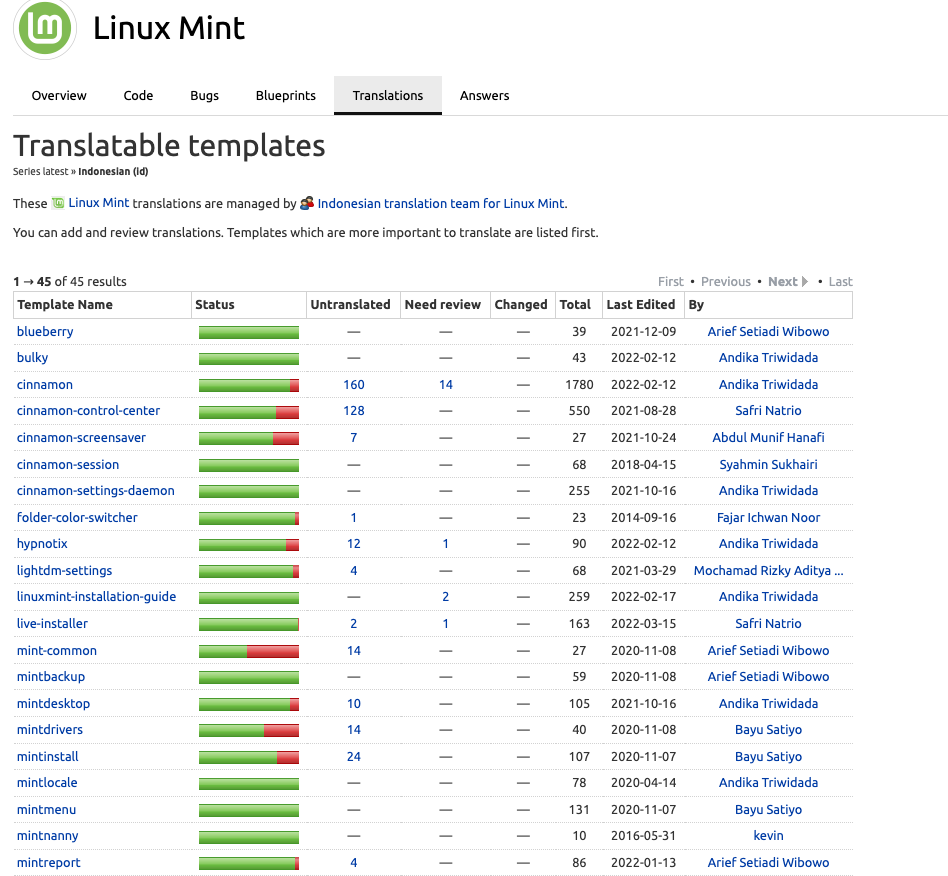Open Syahmin Sukhairi's profile
The width and height of the screenshot is (948, 876).
[768, 464]
